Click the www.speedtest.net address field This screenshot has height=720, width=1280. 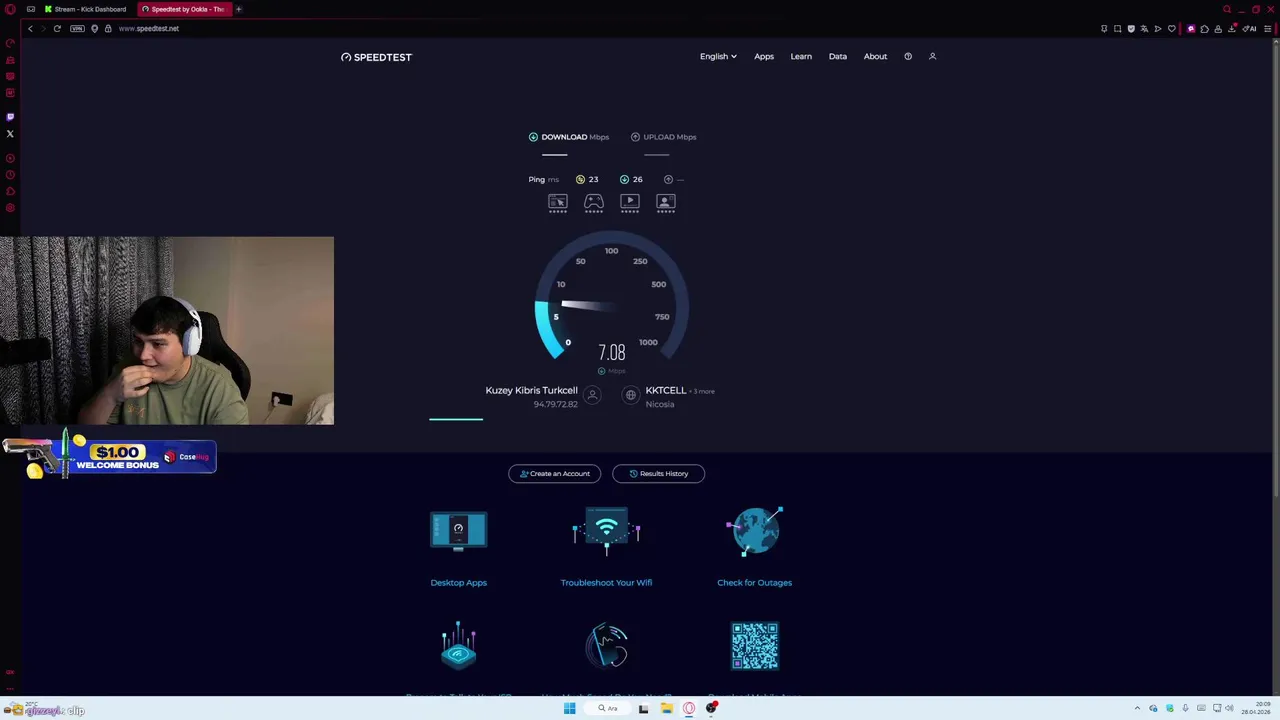point(149,28)
